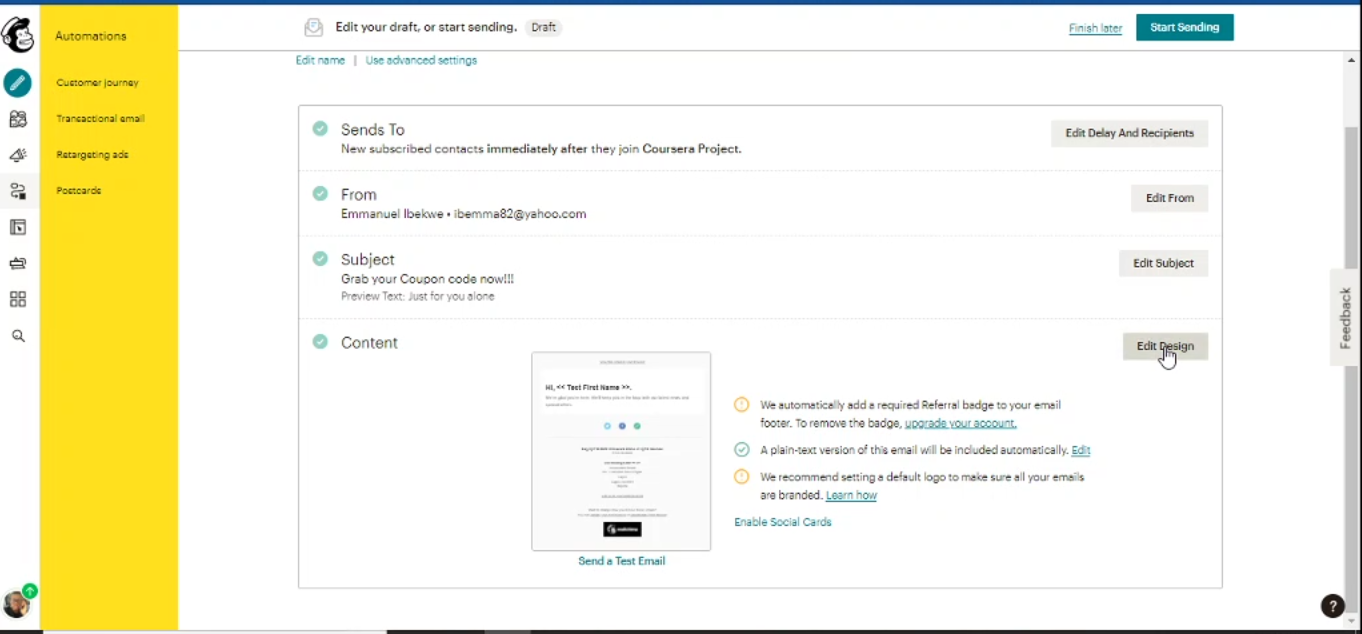Viewport: 1362px width, 634px height.
Task: Click the 'Preview Text: Just for you alone' line
Action: click(417, 296)
